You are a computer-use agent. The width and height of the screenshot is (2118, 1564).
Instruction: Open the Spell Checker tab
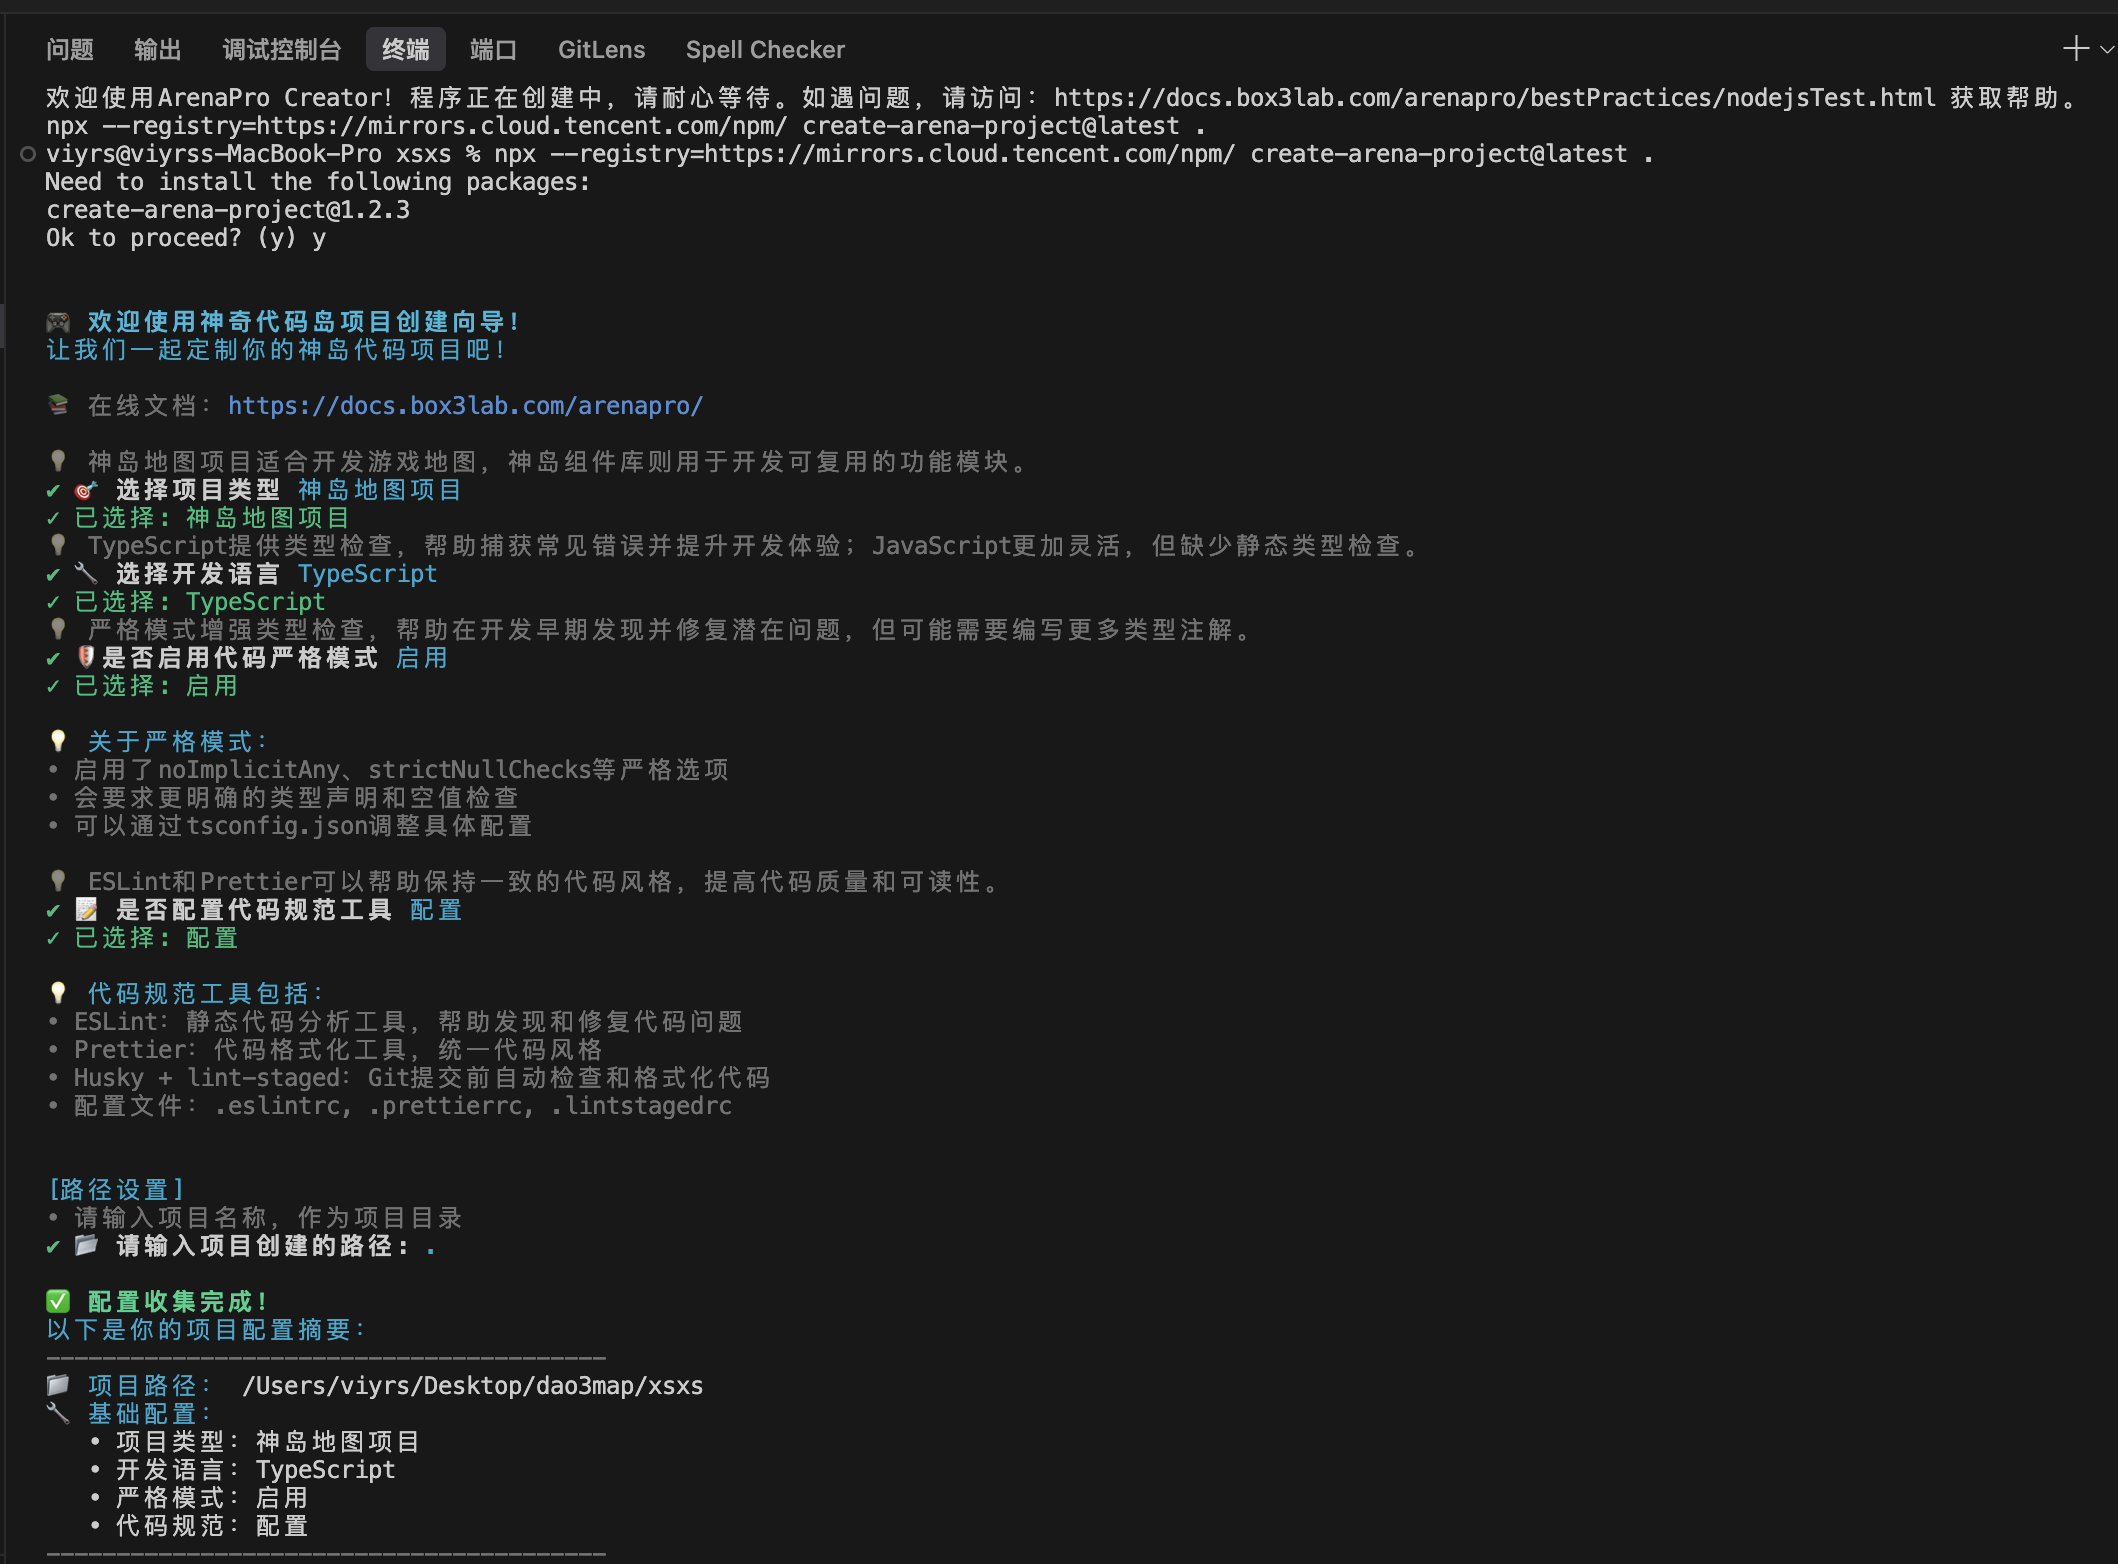[x=765, y=50]
